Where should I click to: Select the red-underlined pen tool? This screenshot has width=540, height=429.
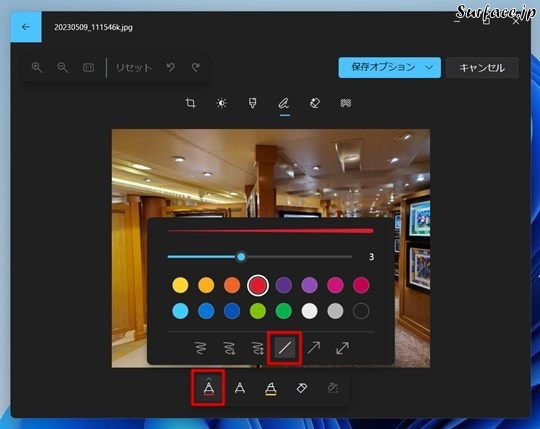208,388
